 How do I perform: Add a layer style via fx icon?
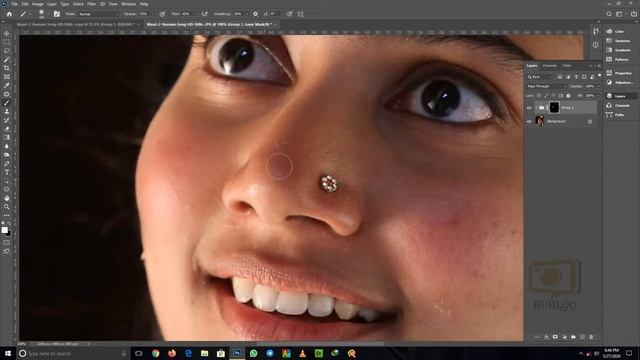click(x=546, y=337)
